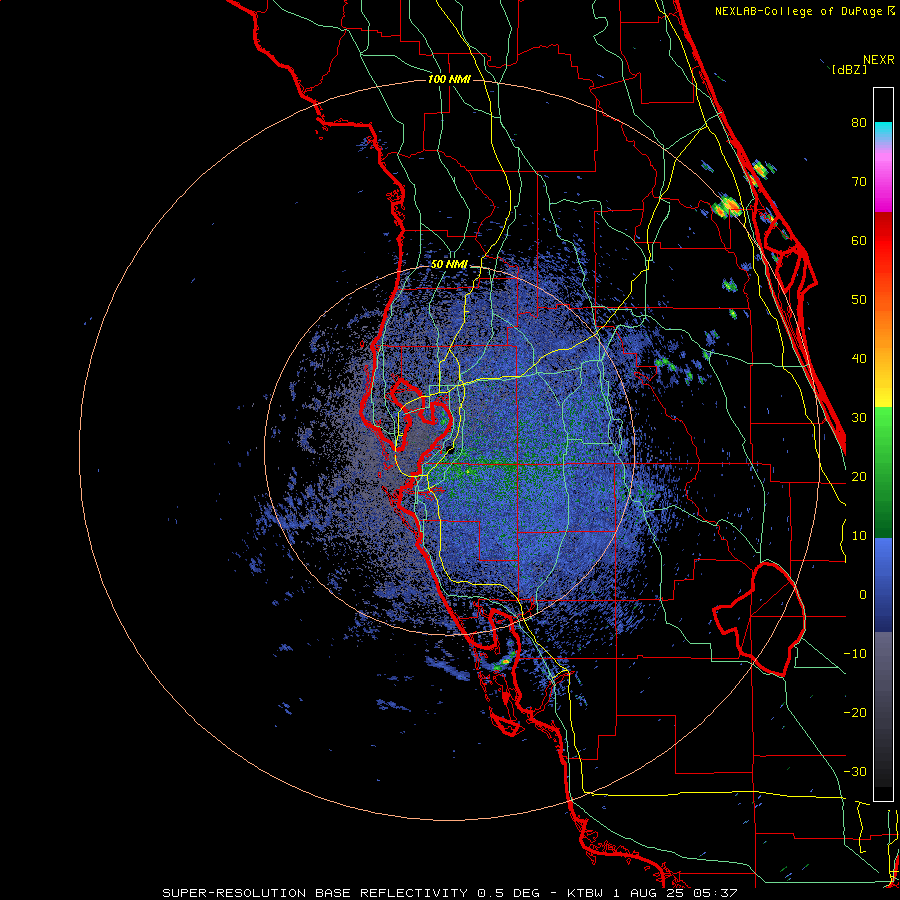
Task: Click the 40 value on dBZ scale
Action: [859, 359]
